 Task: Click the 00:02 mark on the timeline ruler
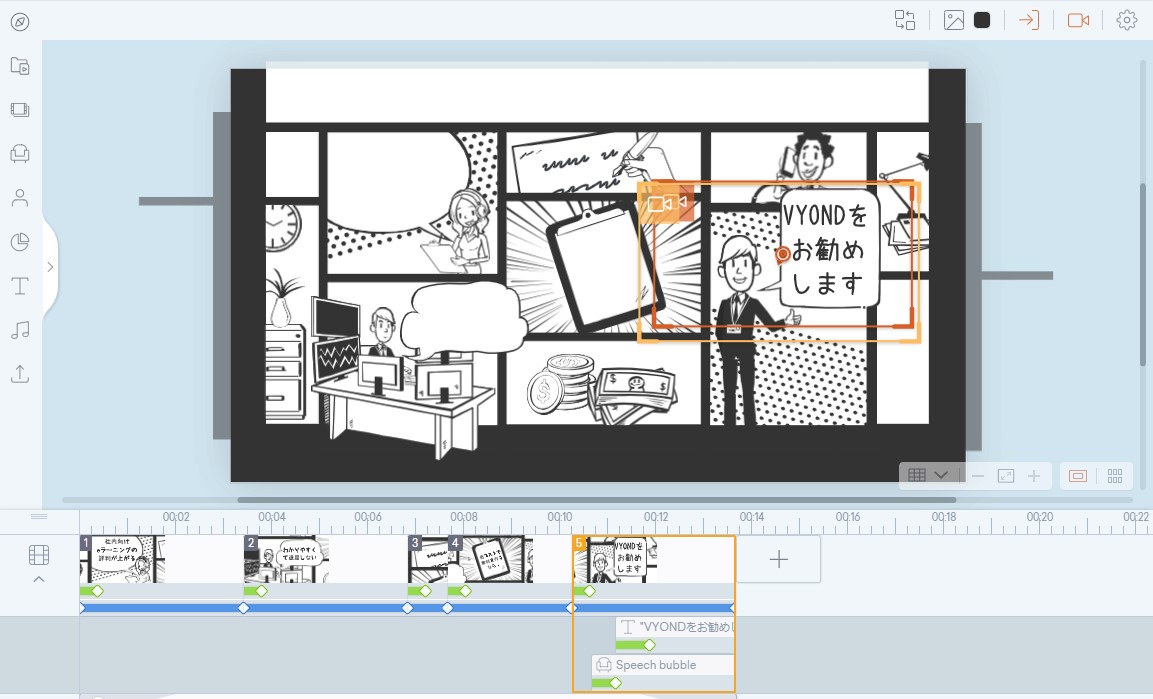click(176, 517)
